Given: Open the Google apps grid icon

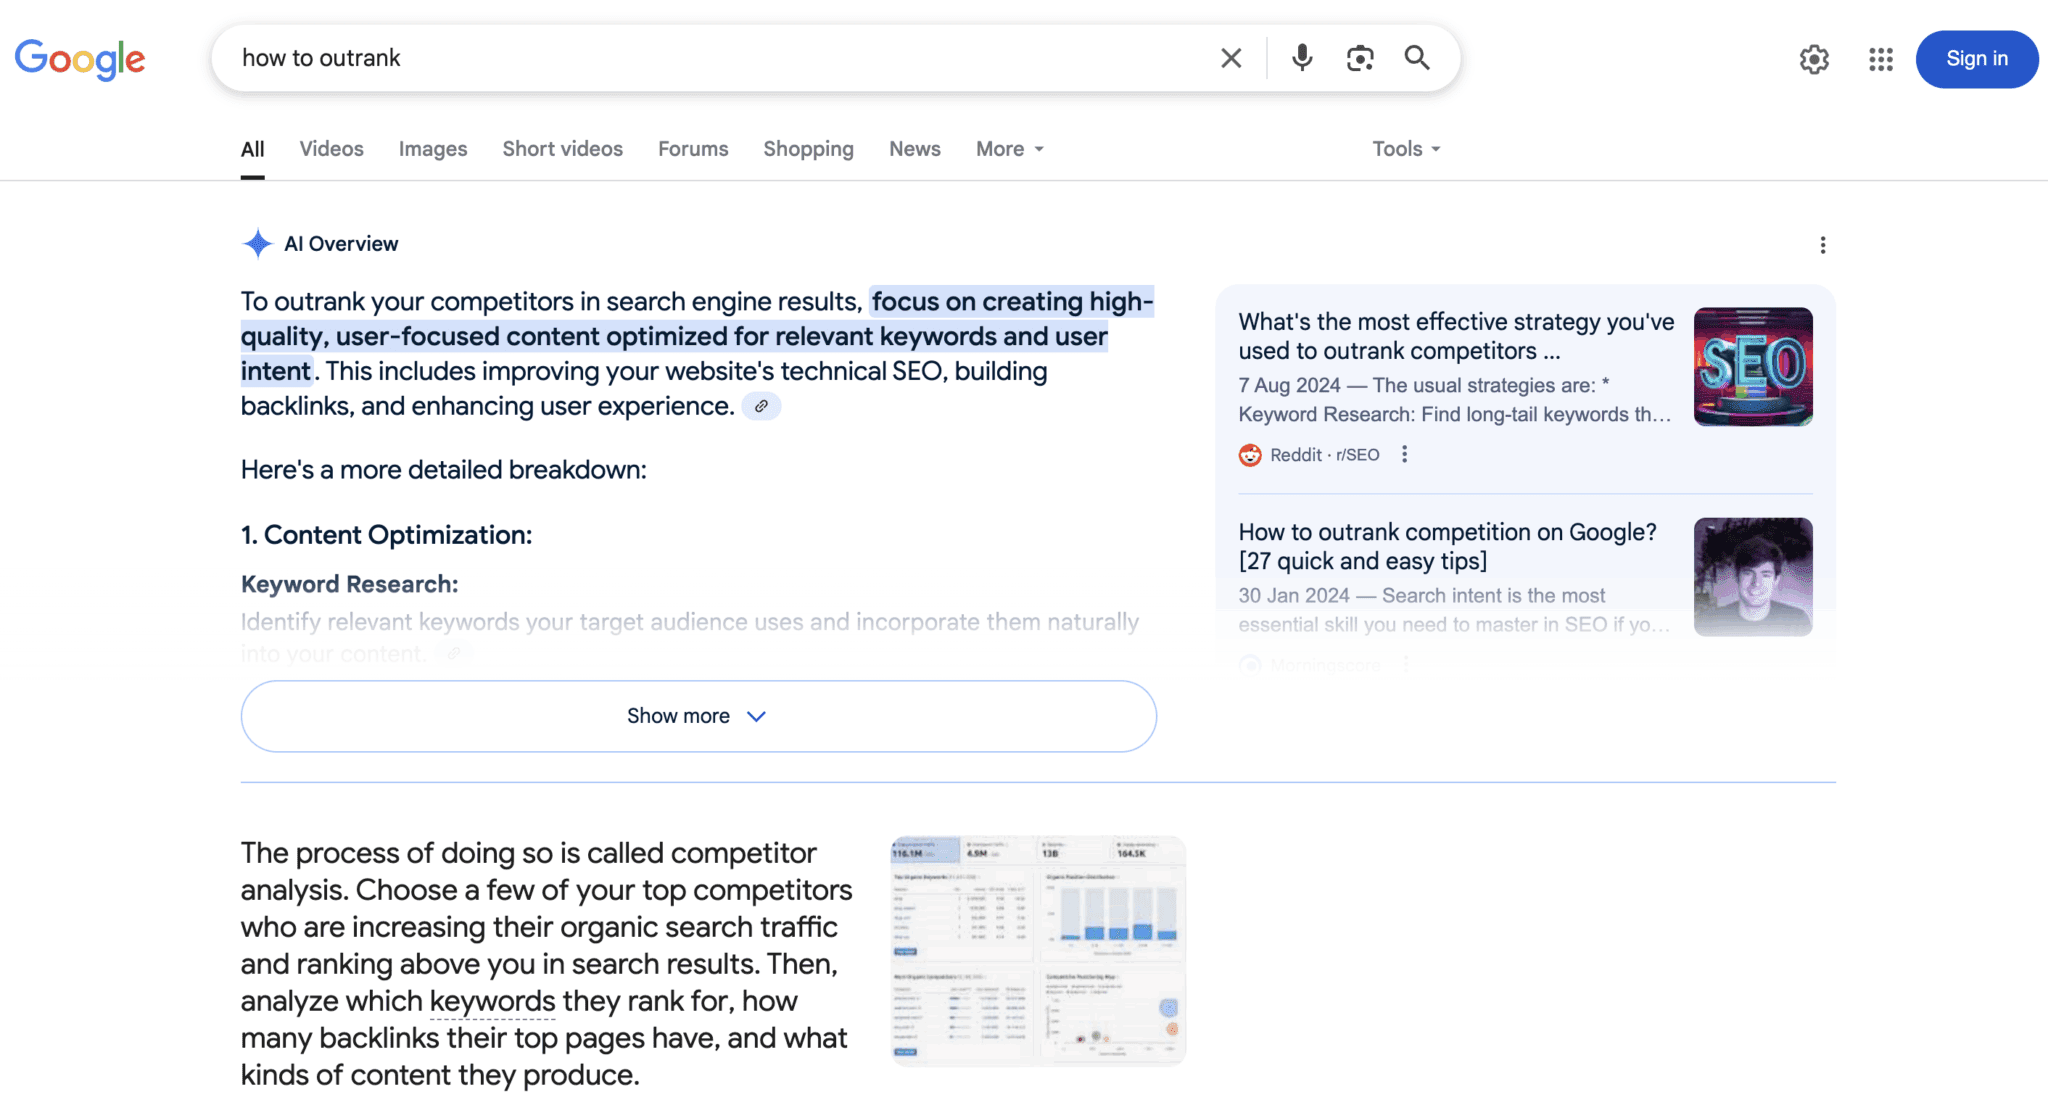Looking at the screenshot, I should point(1880,59).
